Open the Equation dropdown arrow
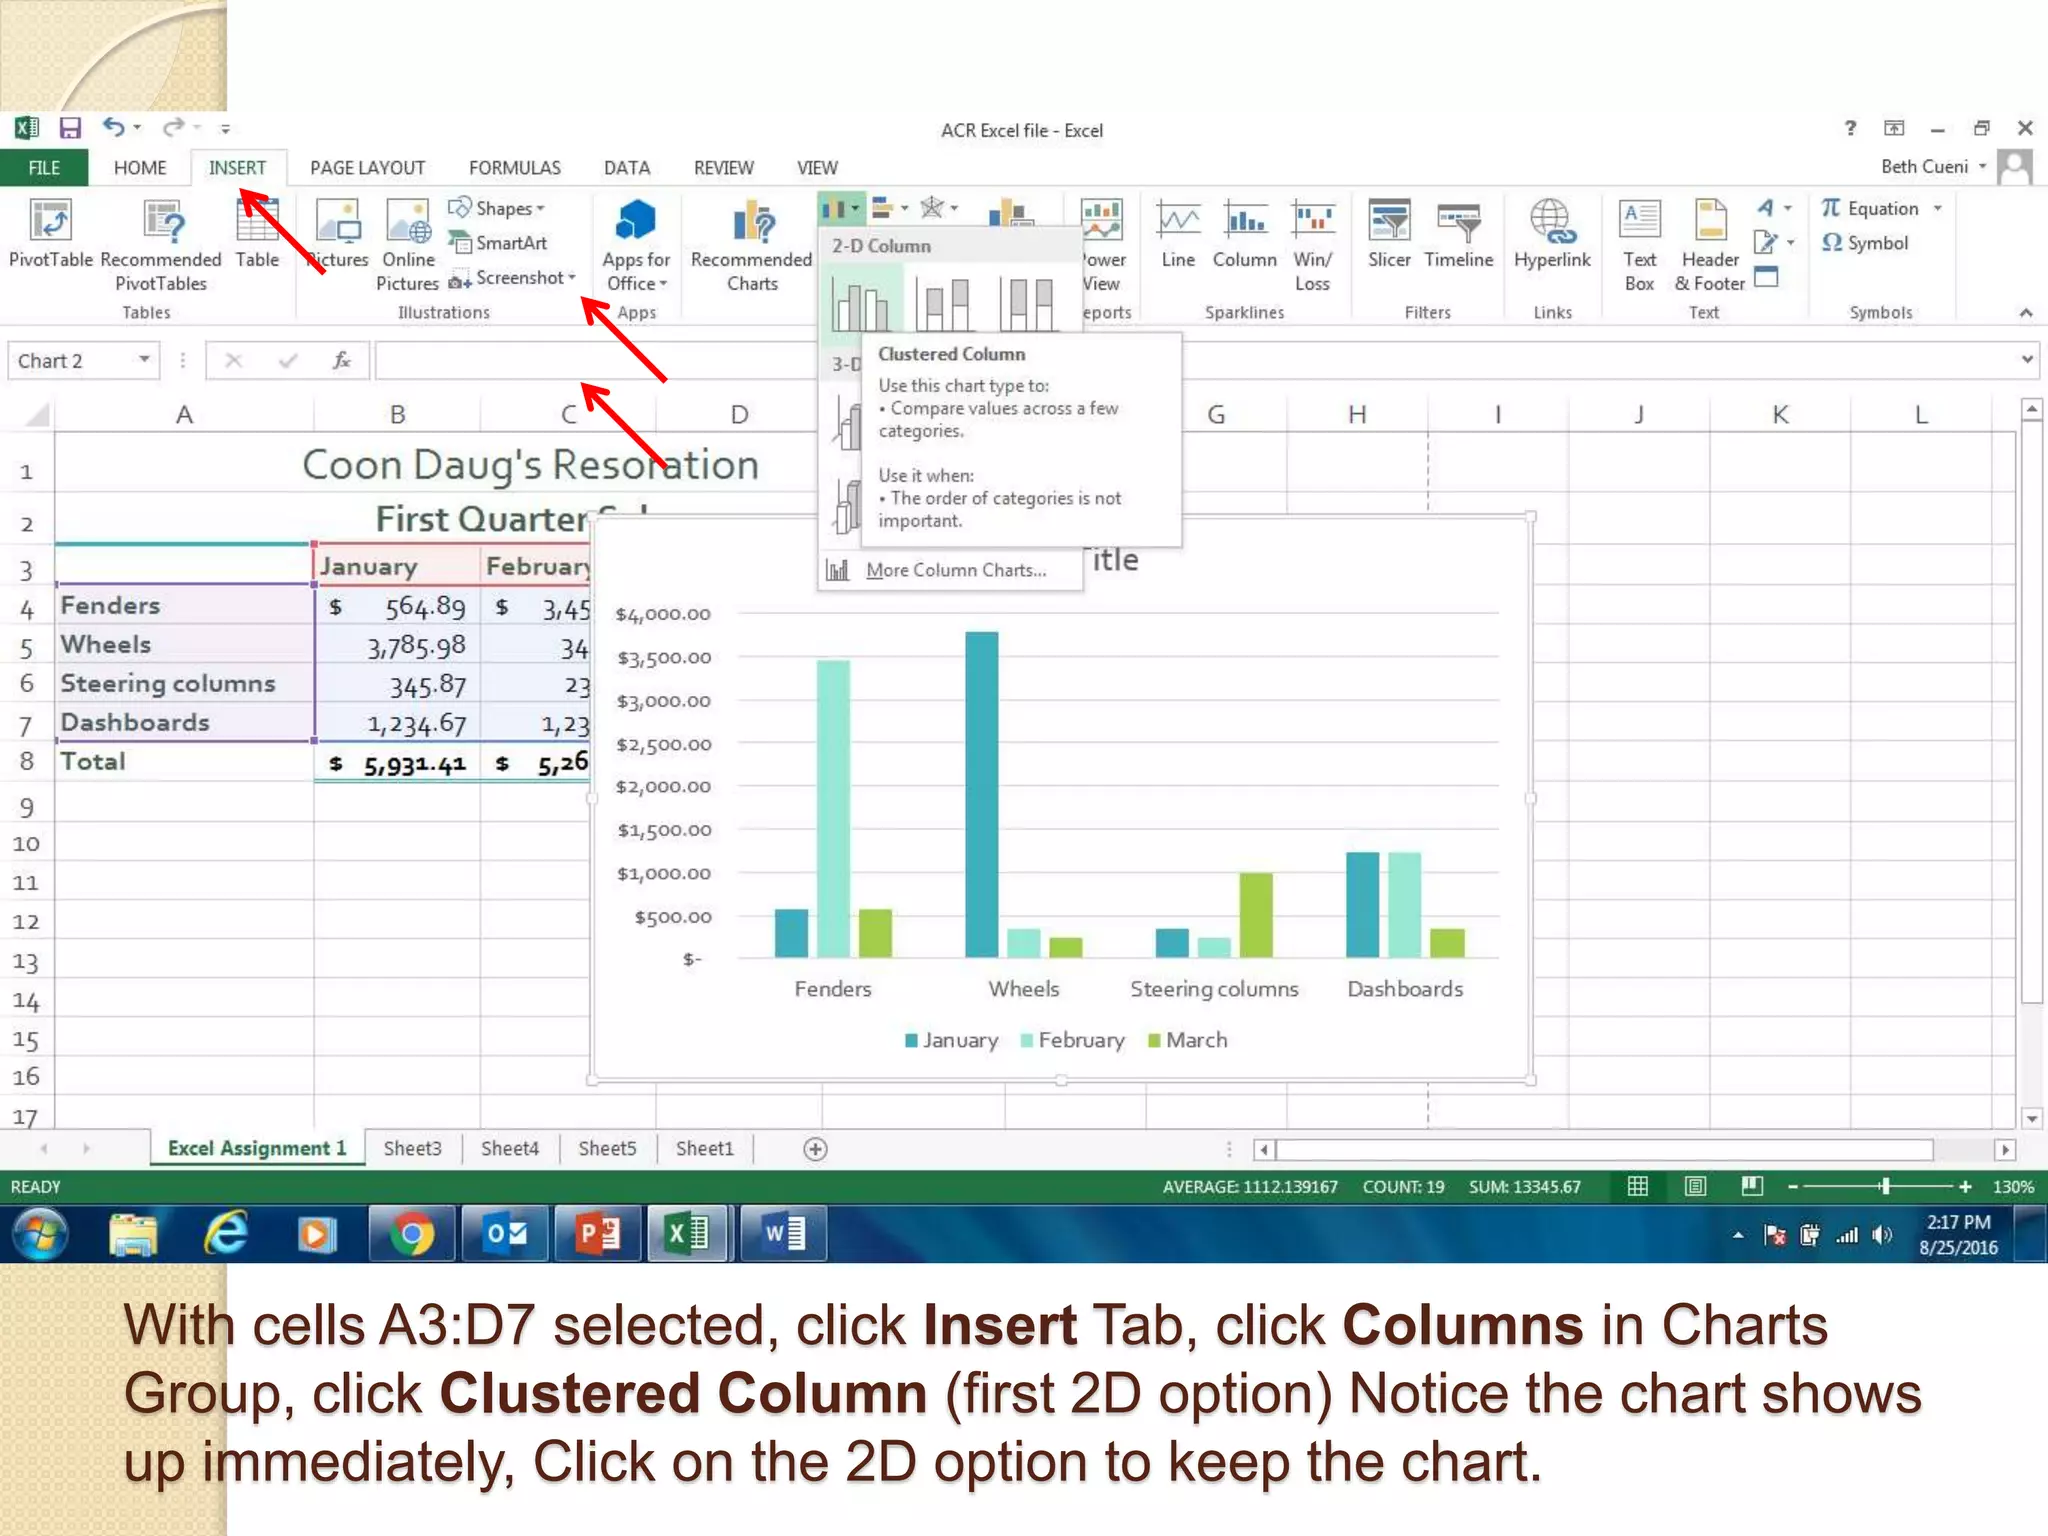Viewport: 2048px width, 1536px height. [x=1938, y=208]
